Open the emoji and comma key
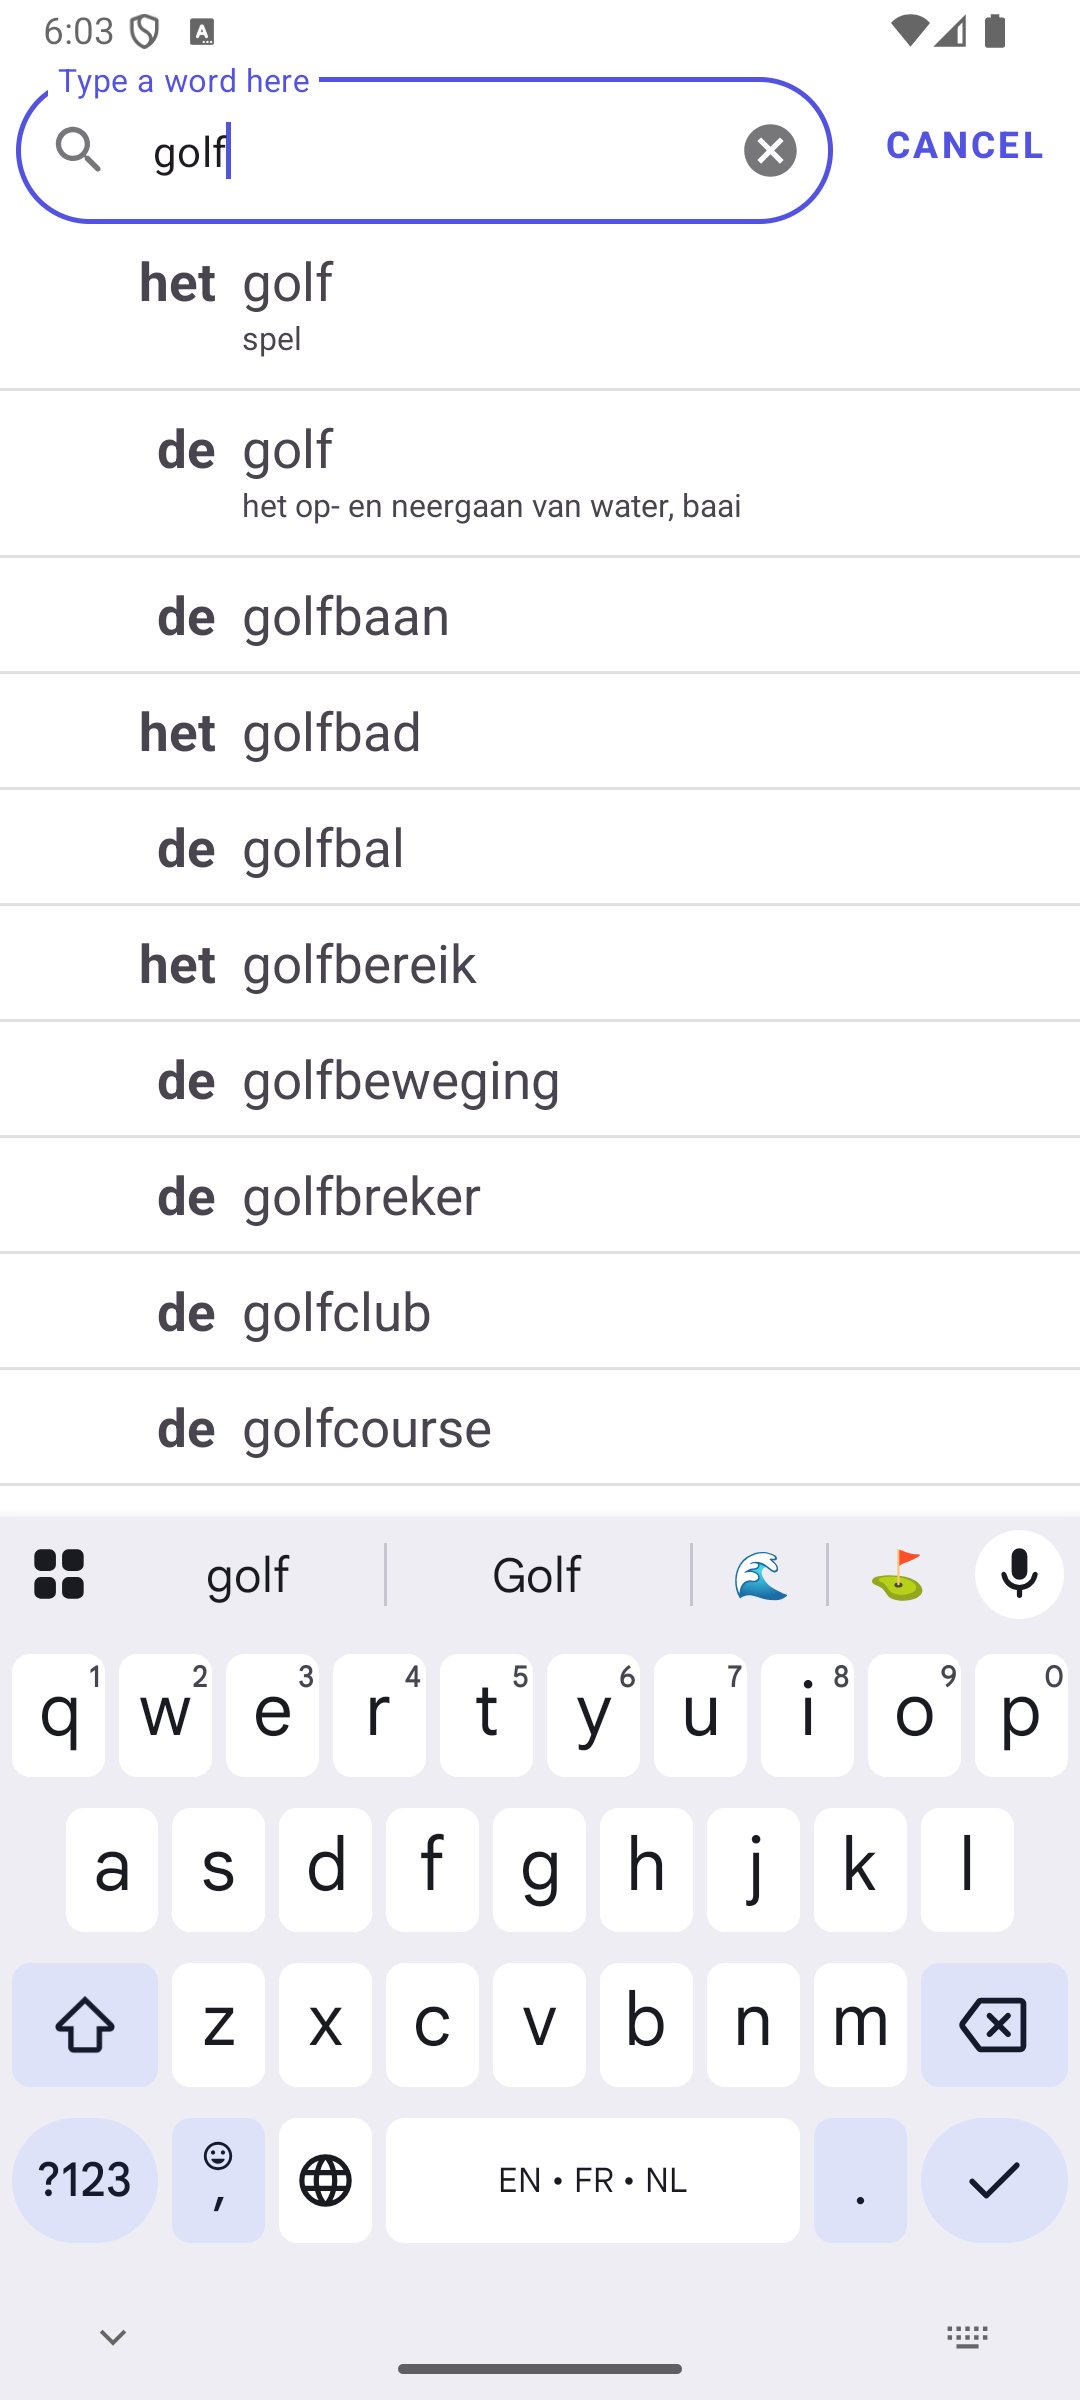The image size is (1080, 2400). [218, 2180]
